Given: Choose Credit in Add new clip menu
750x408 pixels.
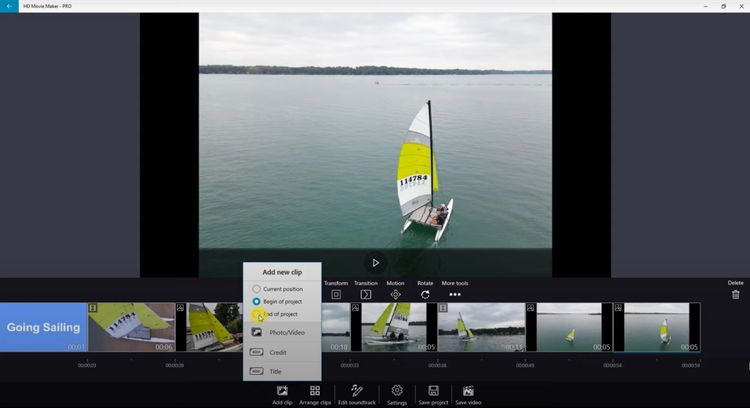Looking at the screenshot, I should point(282,352).
